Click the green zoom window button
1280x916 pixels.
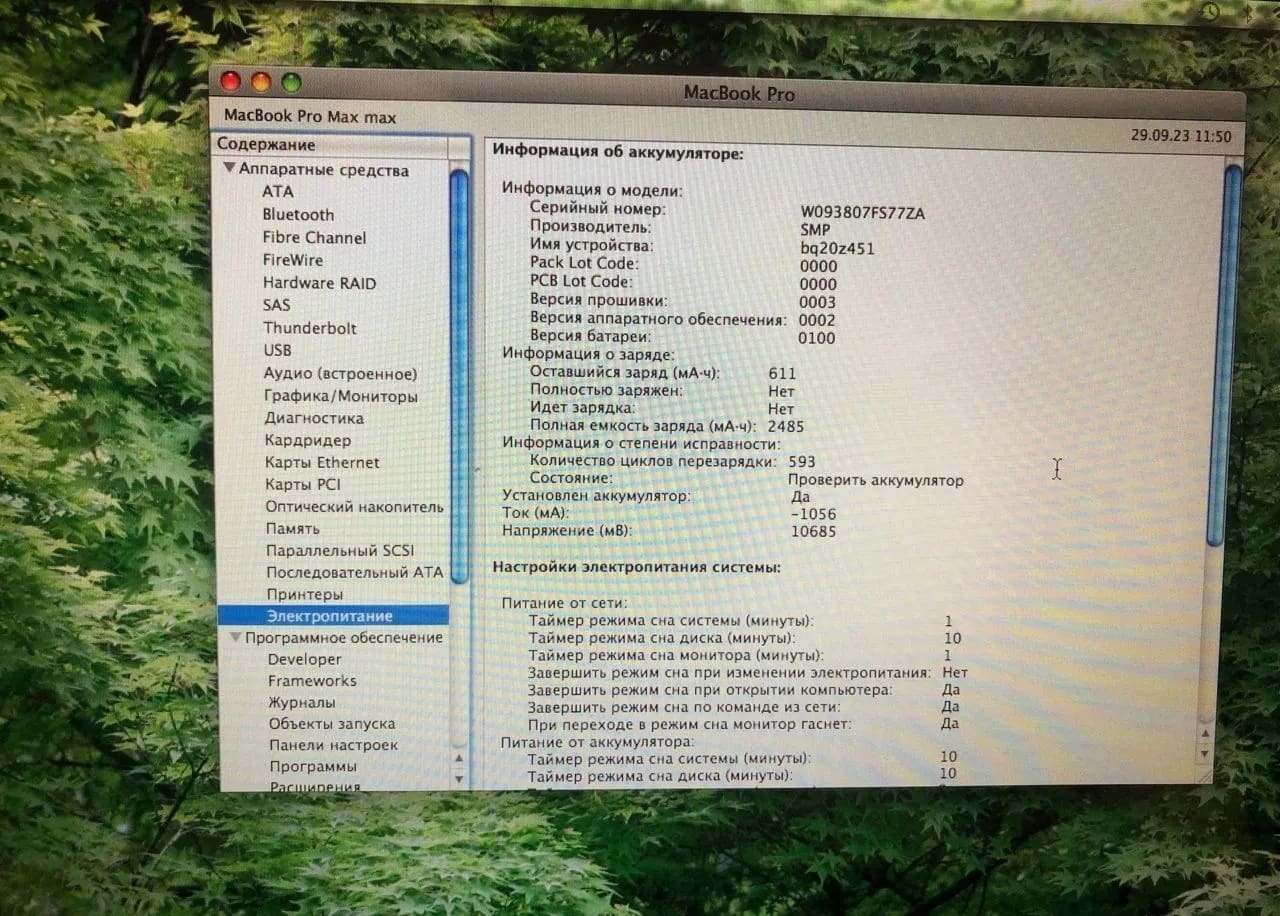[291, 82]
